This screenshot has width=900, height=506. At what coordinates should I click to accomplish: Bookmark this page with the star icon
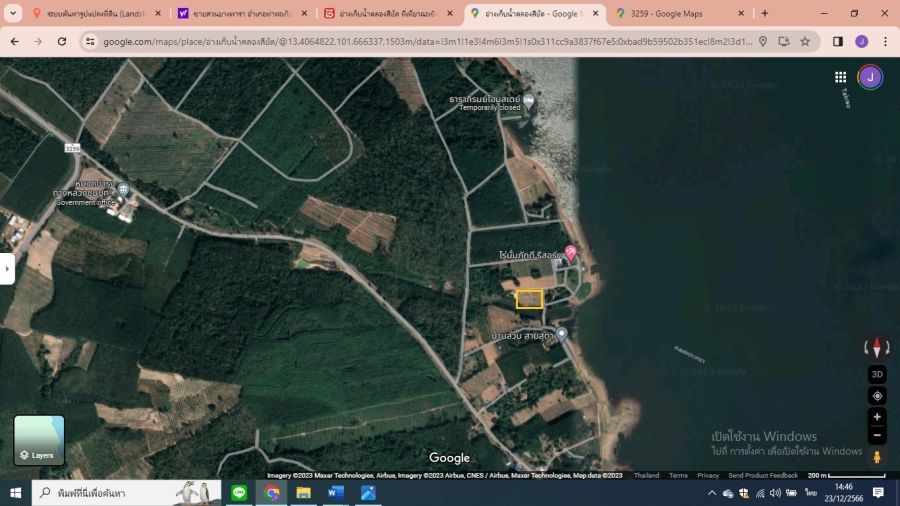coord(805,41)
